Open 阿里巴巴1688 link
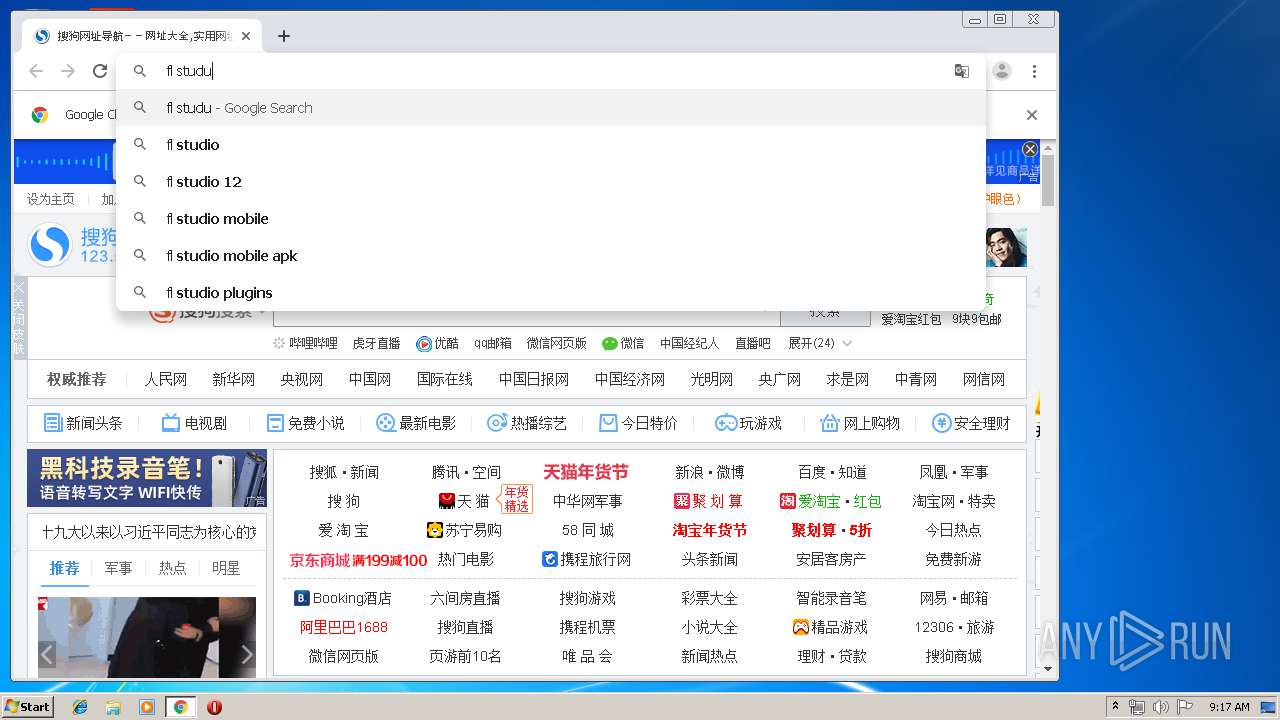 pos(343,627)
